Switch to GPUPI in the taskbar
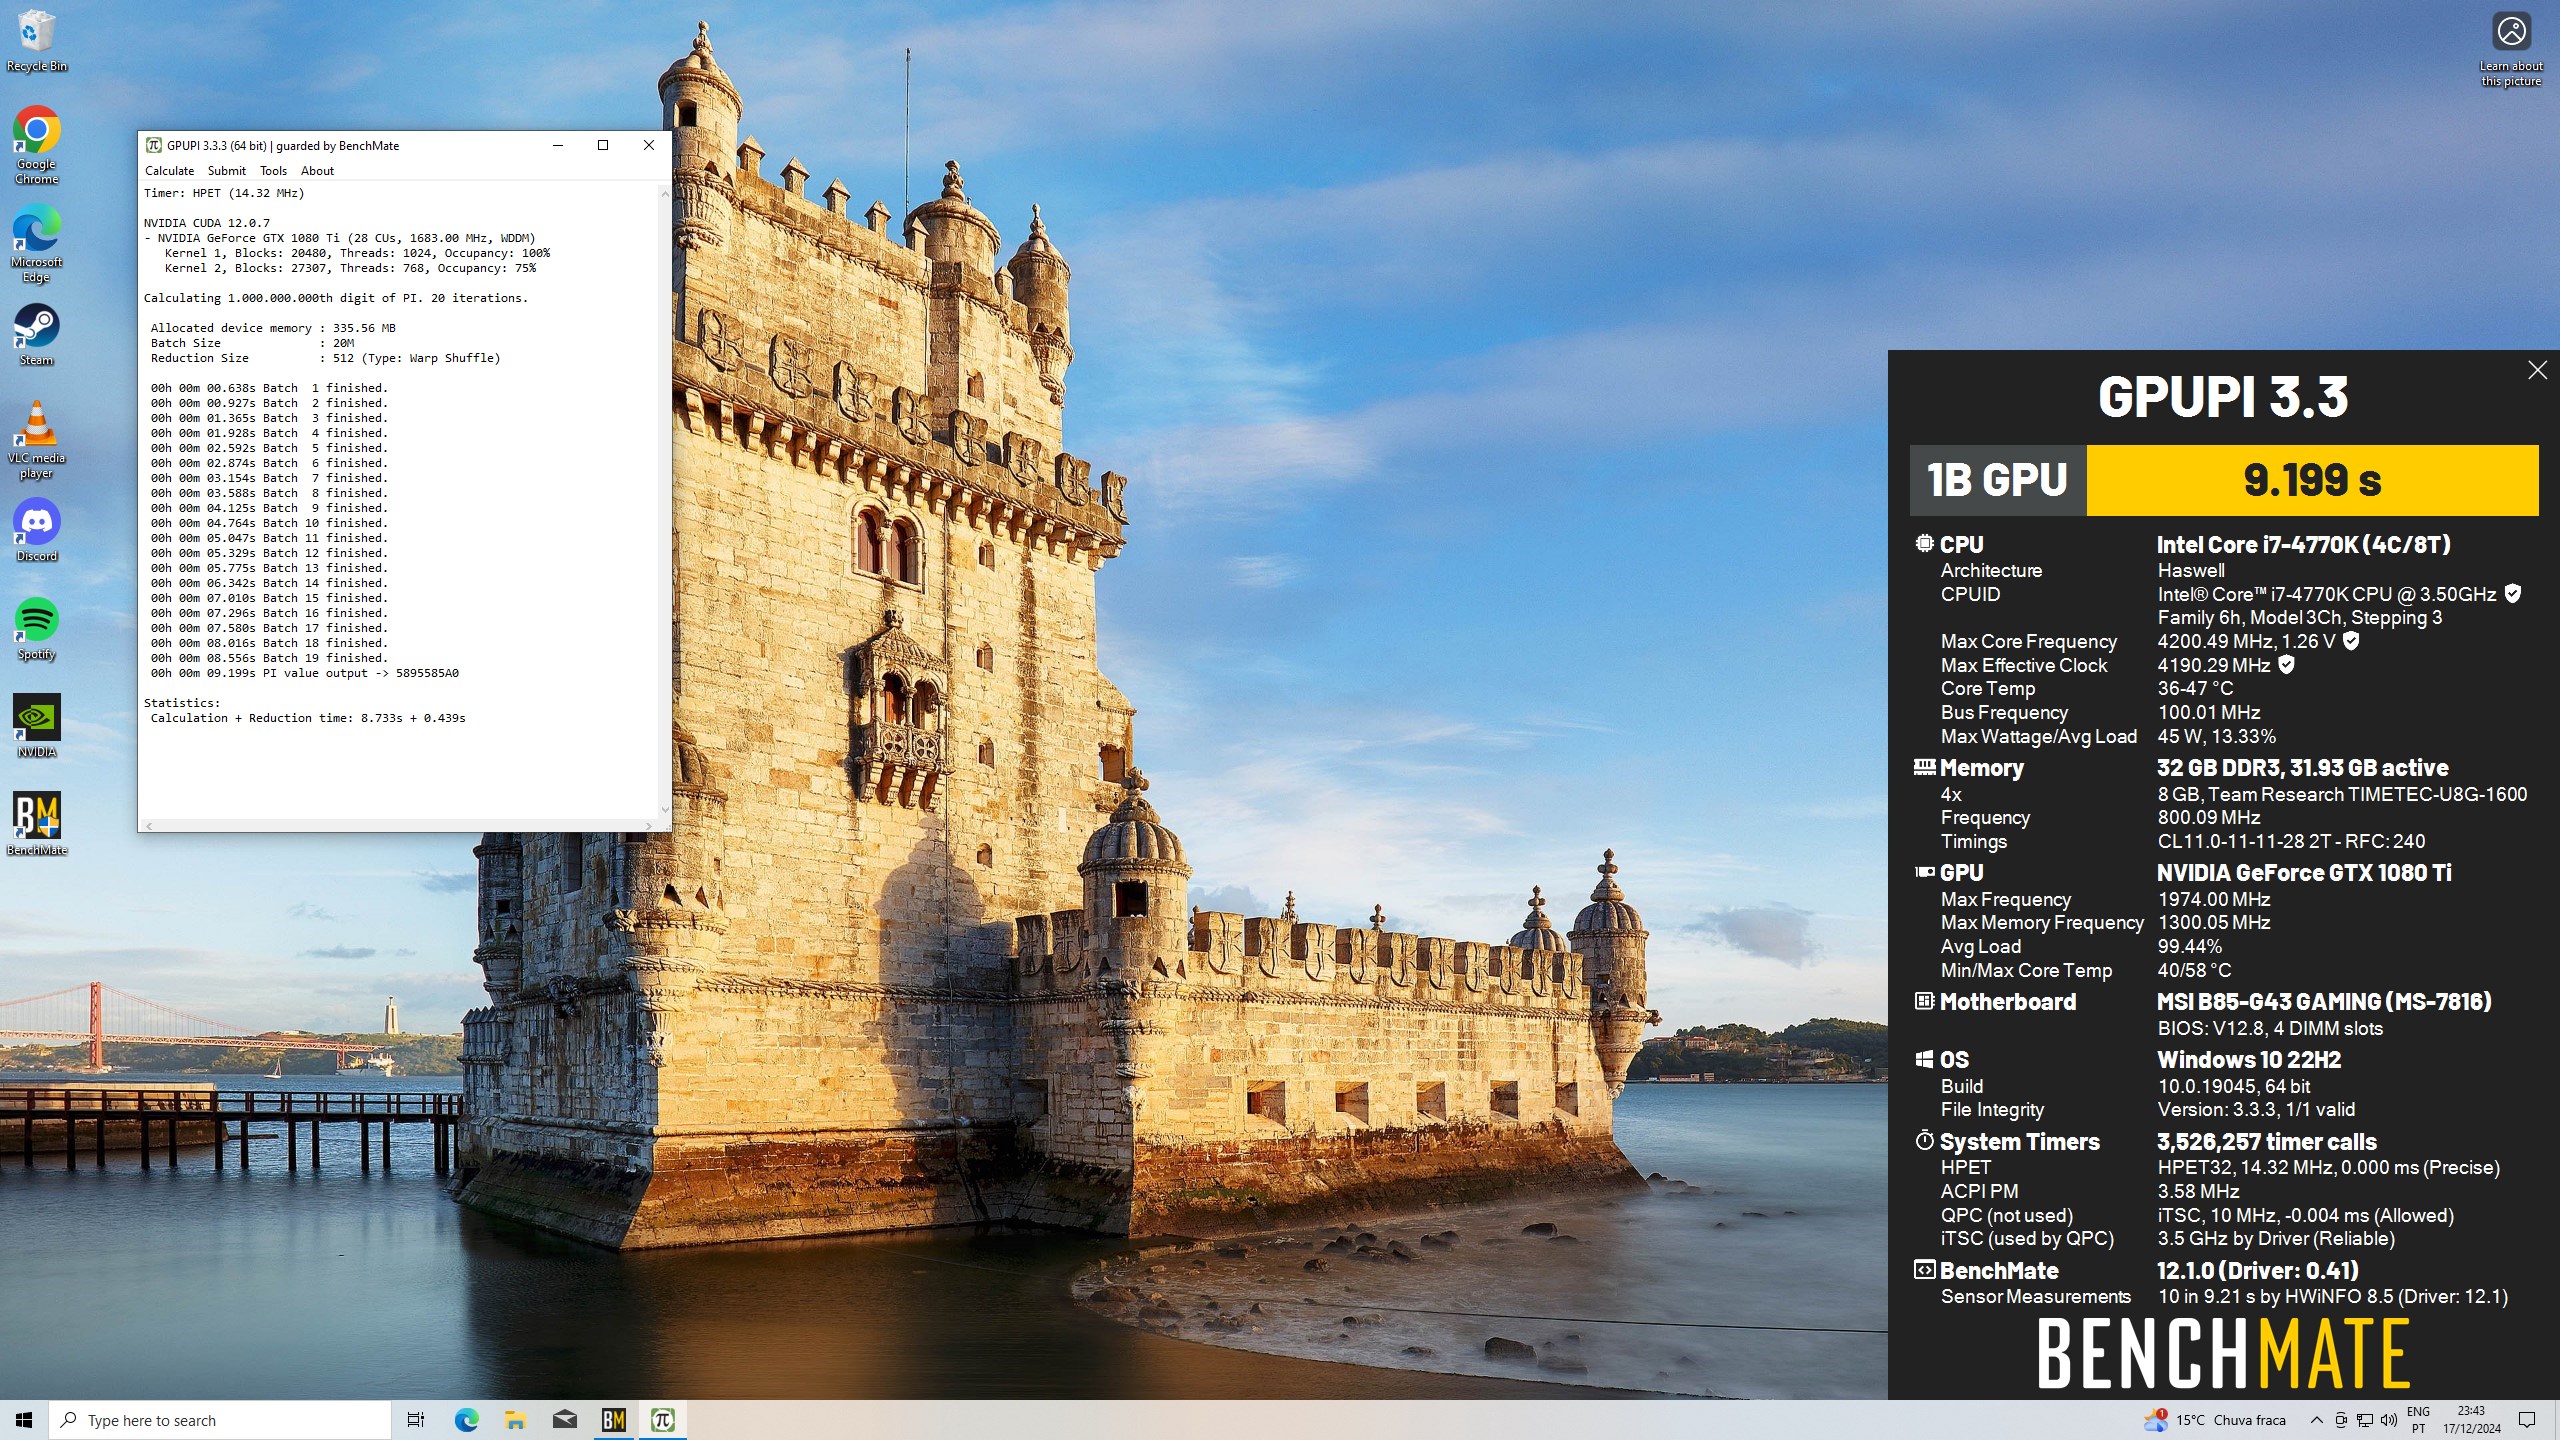The width and height of the screenshot is (2560, 1440). point(662,1420)
